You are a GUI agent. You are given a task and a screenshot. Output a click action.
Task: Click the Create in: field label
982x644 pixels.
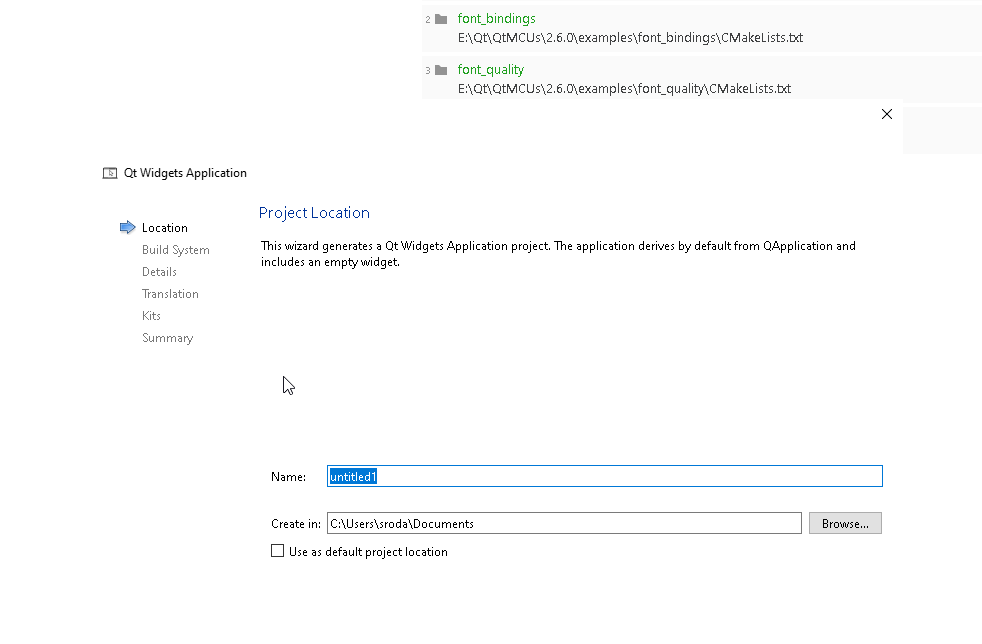click(296, 524)
